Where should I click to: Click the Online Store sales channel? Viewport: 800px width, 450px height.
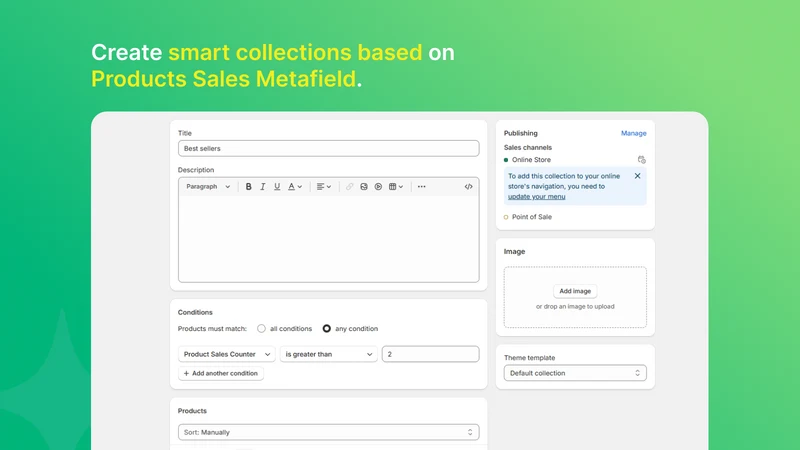tap(531, 160)
